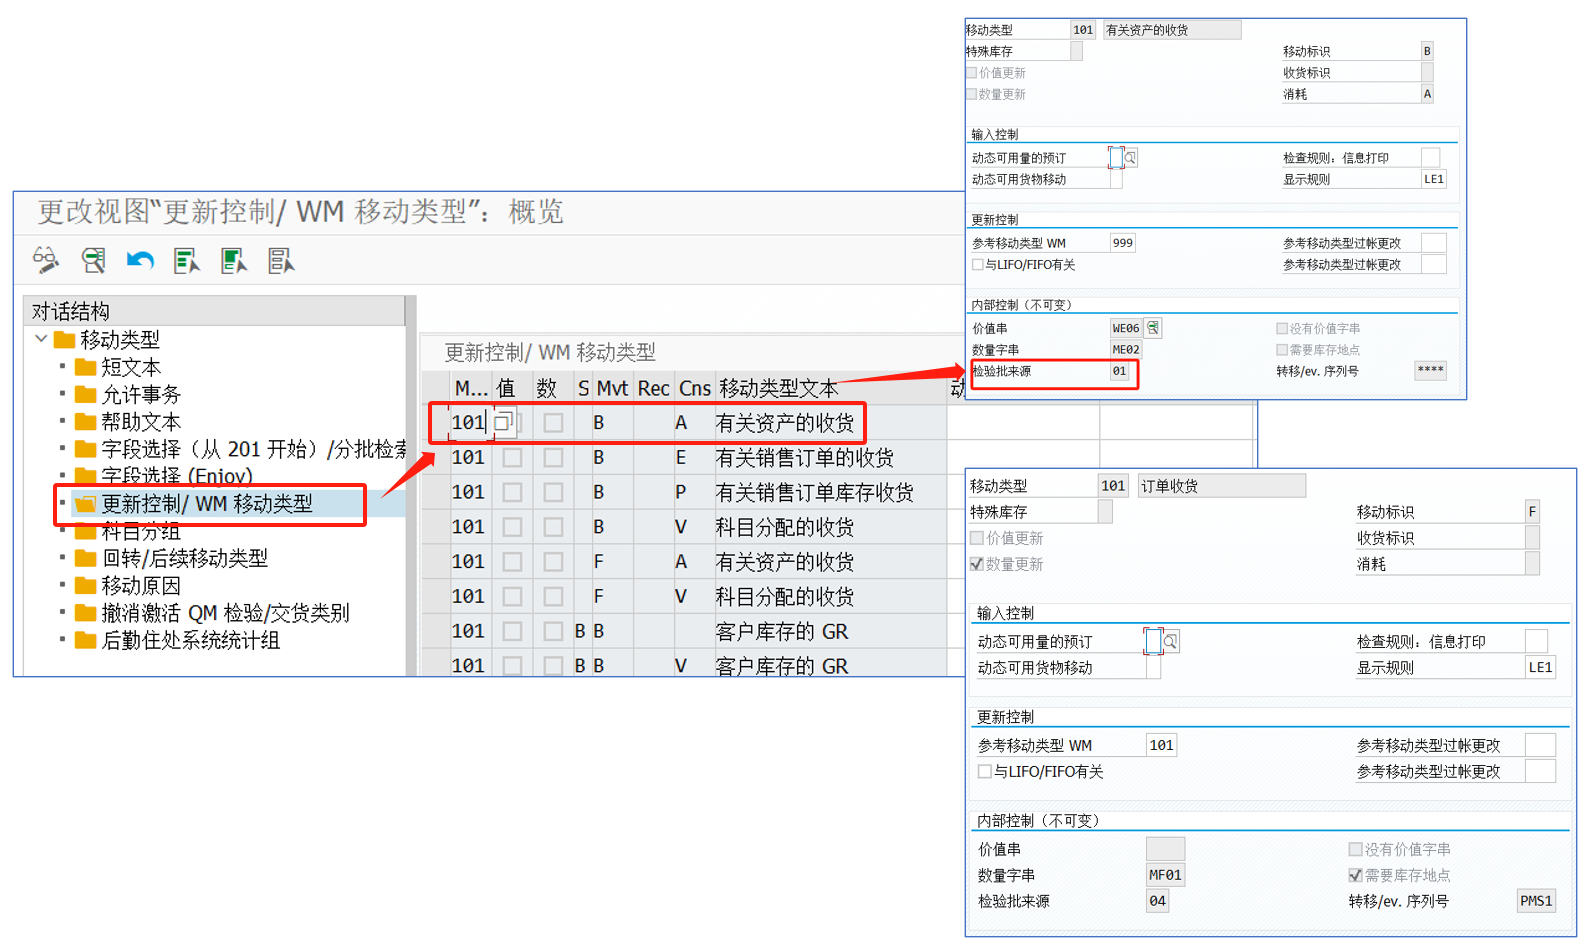Select the 有关销售订单库存收货 text cell
The image size is (1591, 952).
(829, 492)
